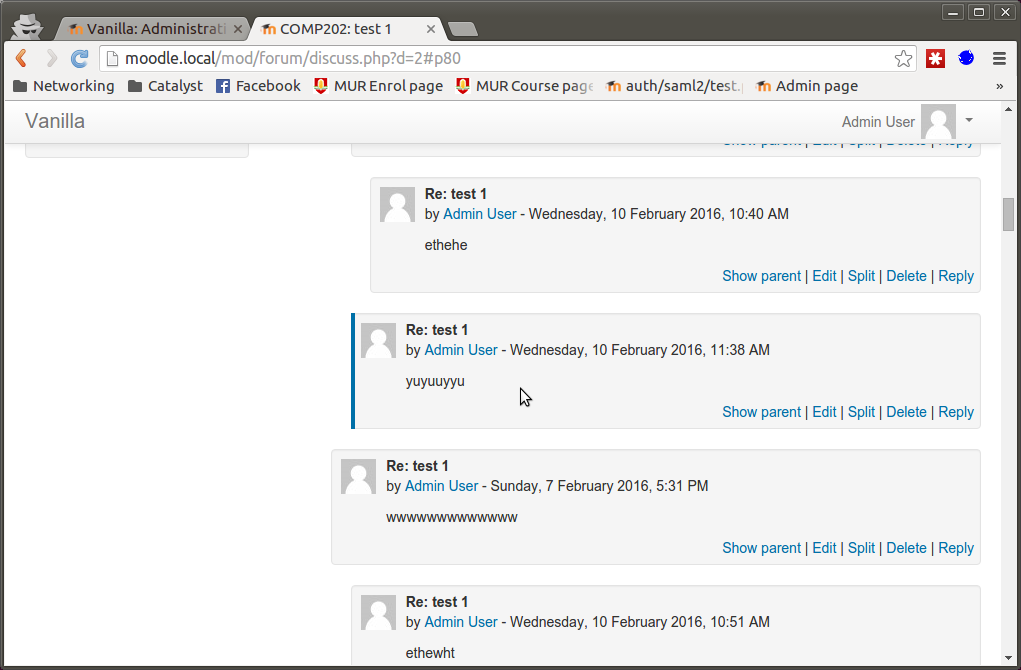Viewport: 1021px width, 670px height.
Task: Reply to the ethehe post
Action: pyautogui.click(x=956, y=276)
